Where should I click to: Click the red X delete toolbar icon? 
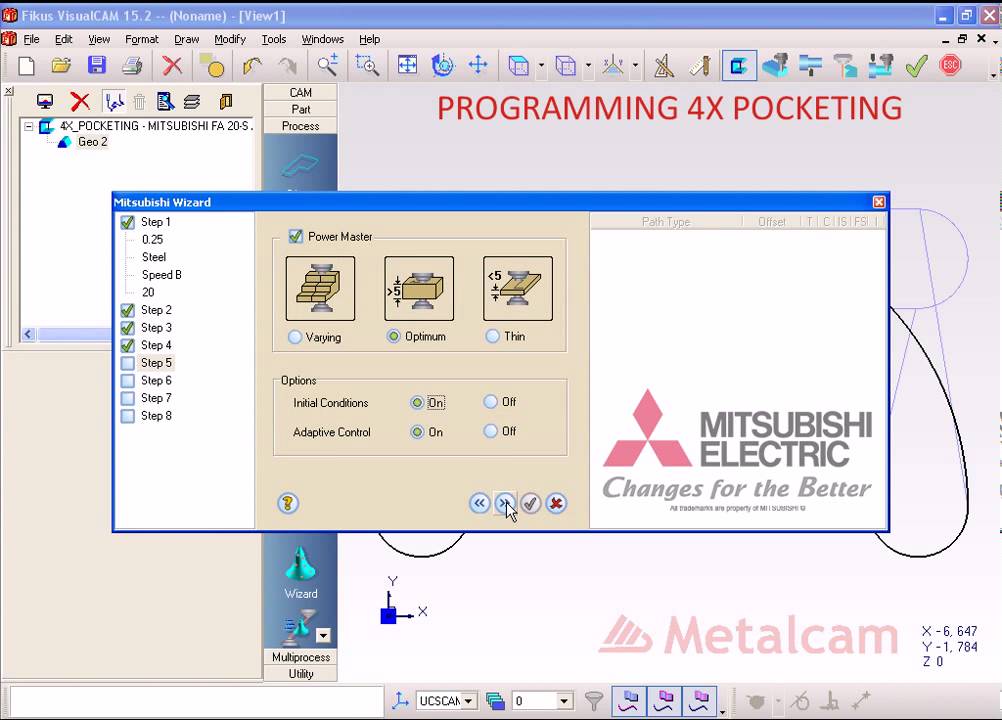(x=172, y=65)
